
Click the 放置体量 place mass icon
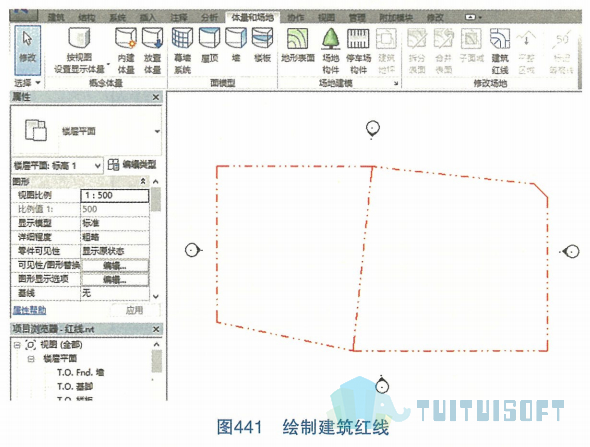pyautogui.click(x=152, y=39)
